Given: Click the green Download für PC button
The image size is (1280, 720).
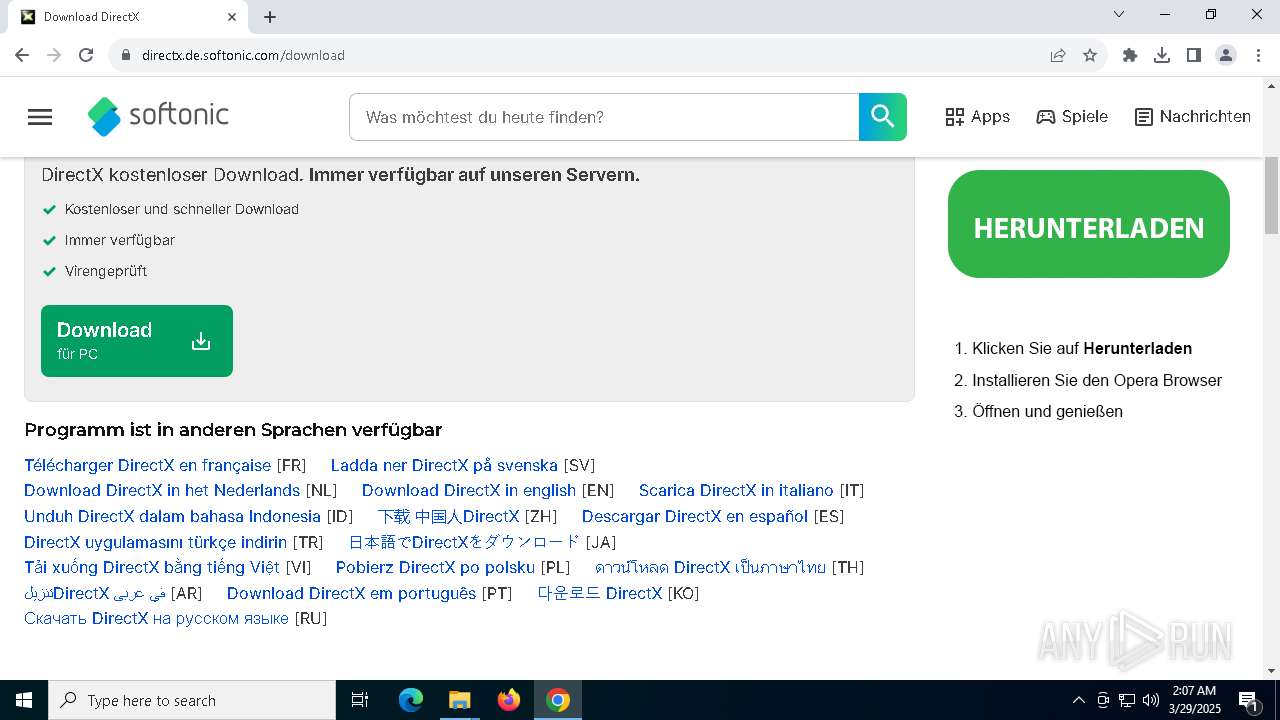Looking at the screenshot, I should (x=137, y=341).
